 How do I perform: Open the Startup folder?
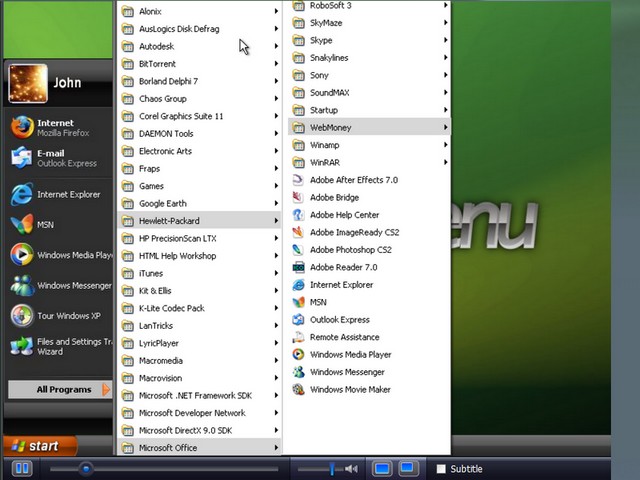(369, 110)
